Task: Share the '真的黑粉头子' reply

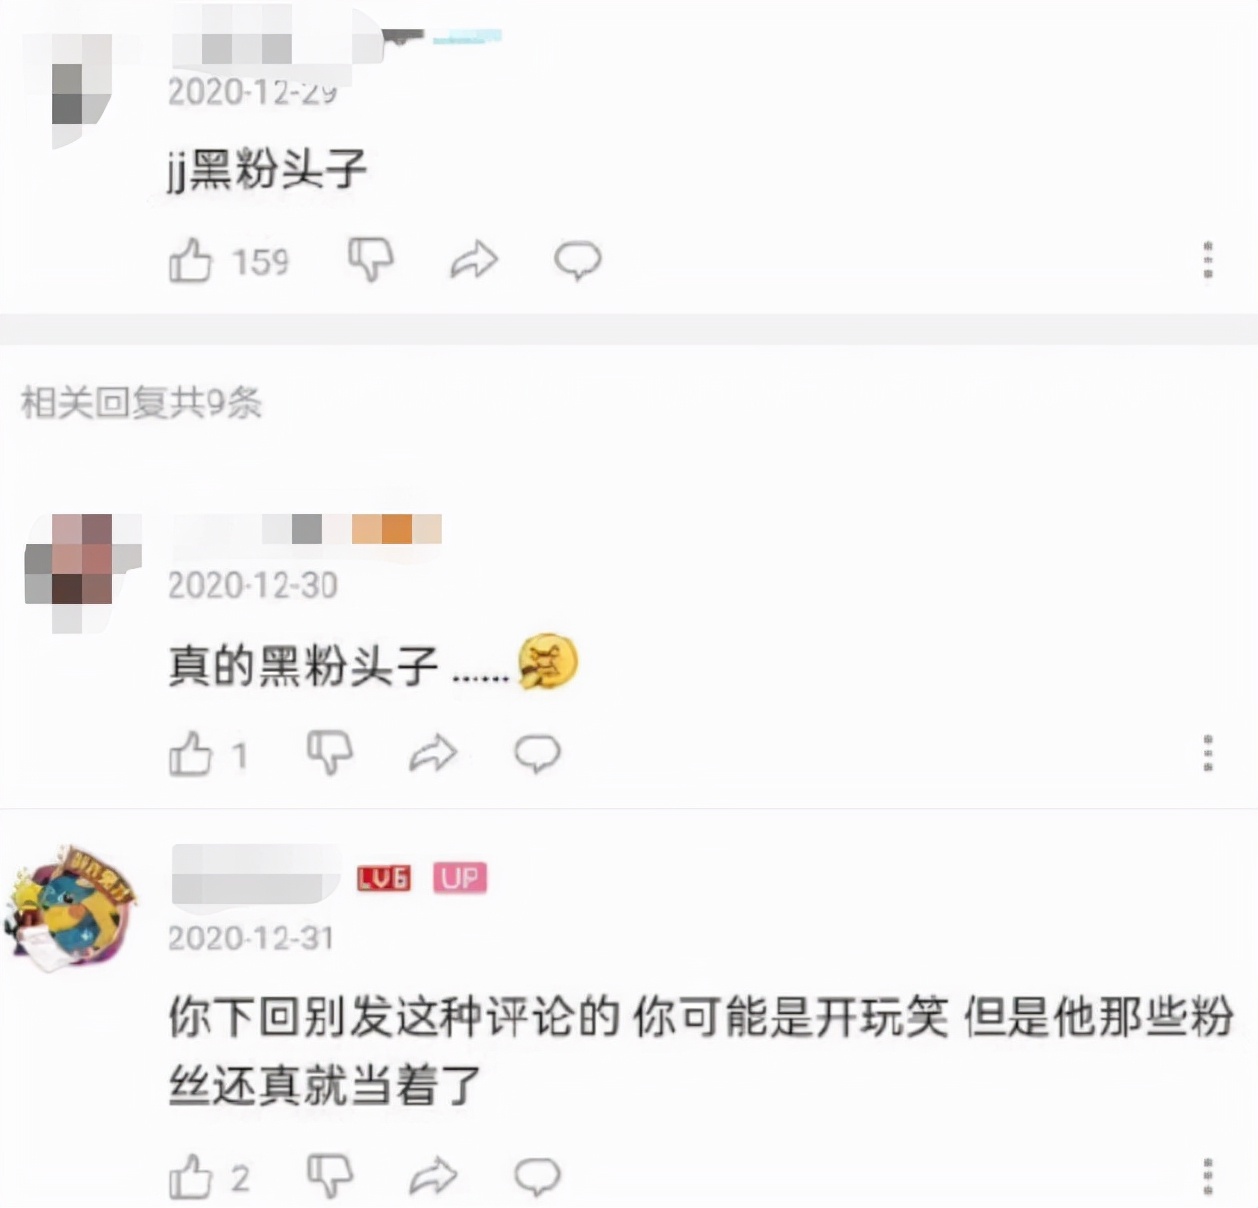Action: [x=433, y=753]
